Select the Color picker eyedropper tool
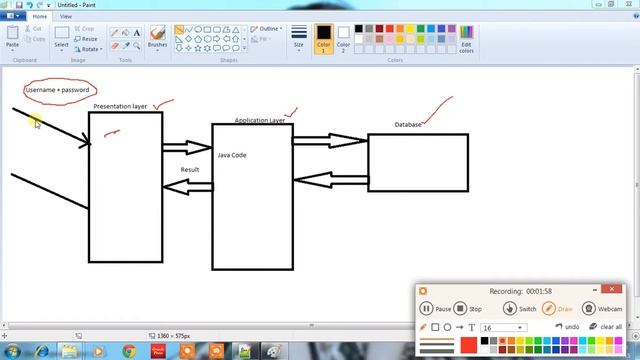 pyautogui.click(x=126, y=46)
